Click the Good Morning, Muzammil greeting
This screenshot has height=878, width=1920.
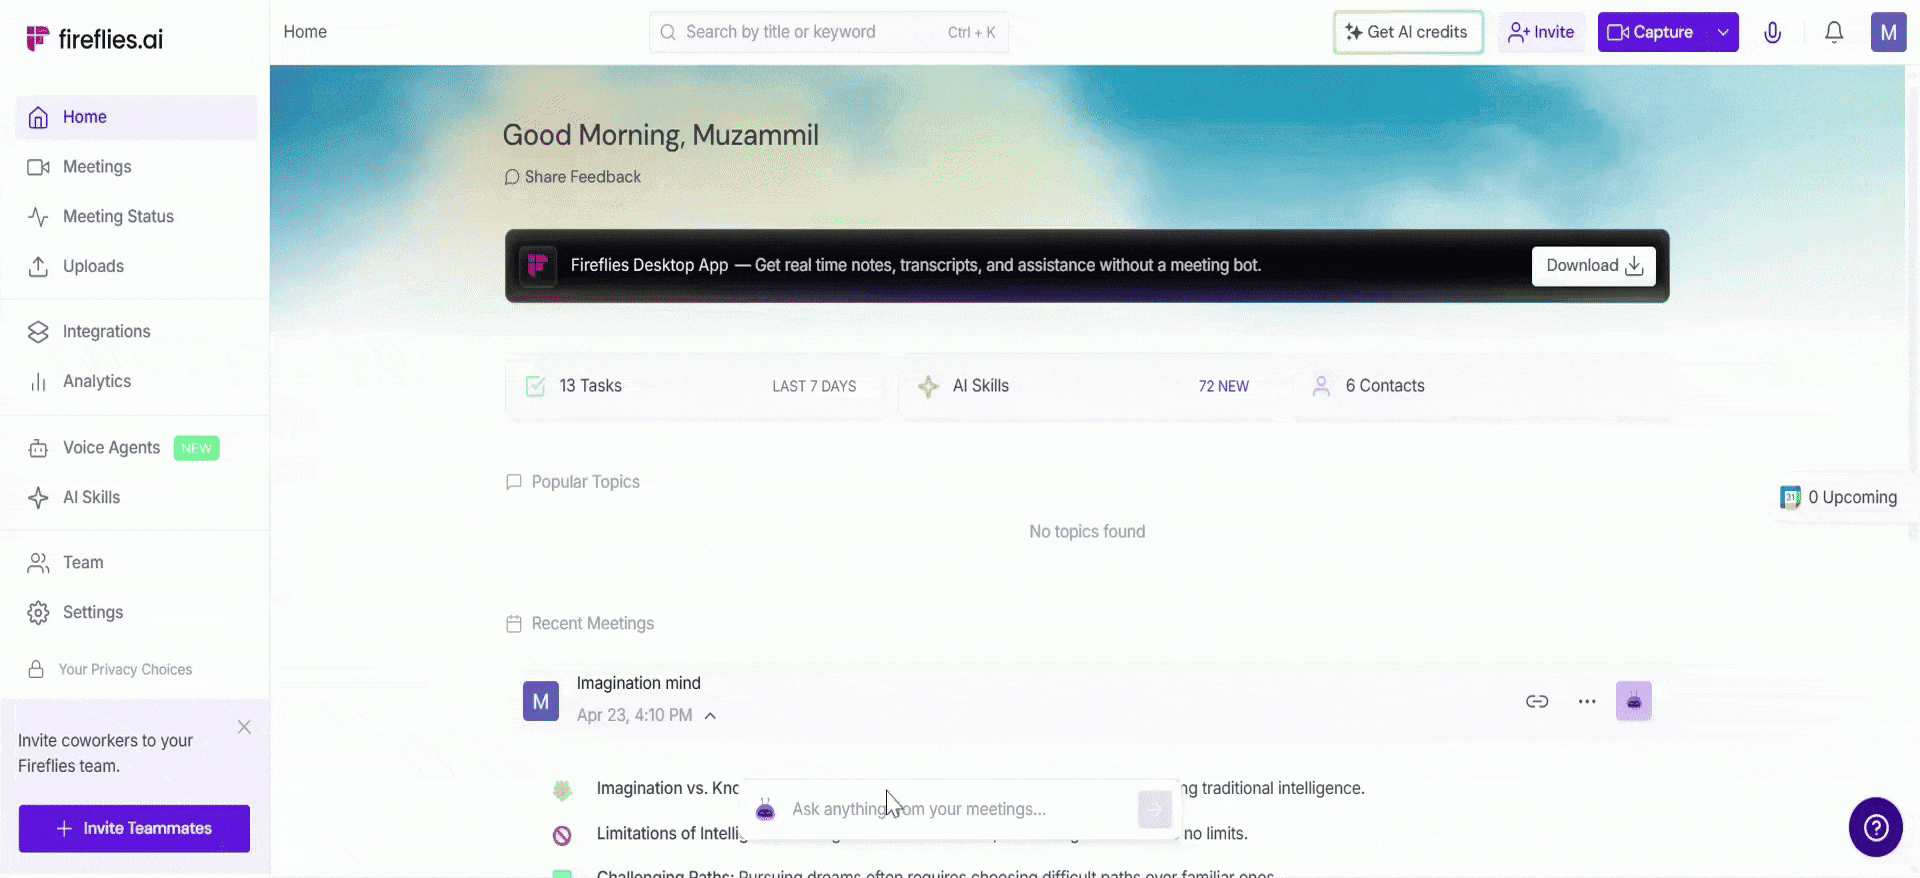(660, 135)
